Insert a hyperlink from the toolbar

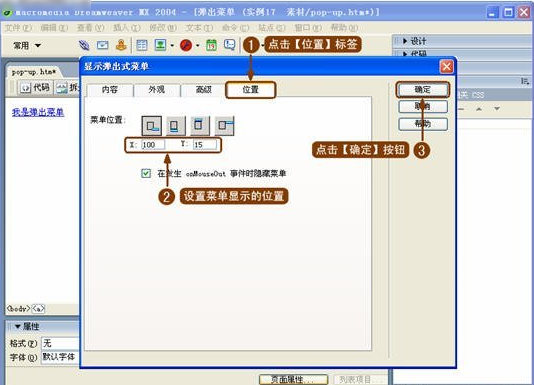coord(84,45)
